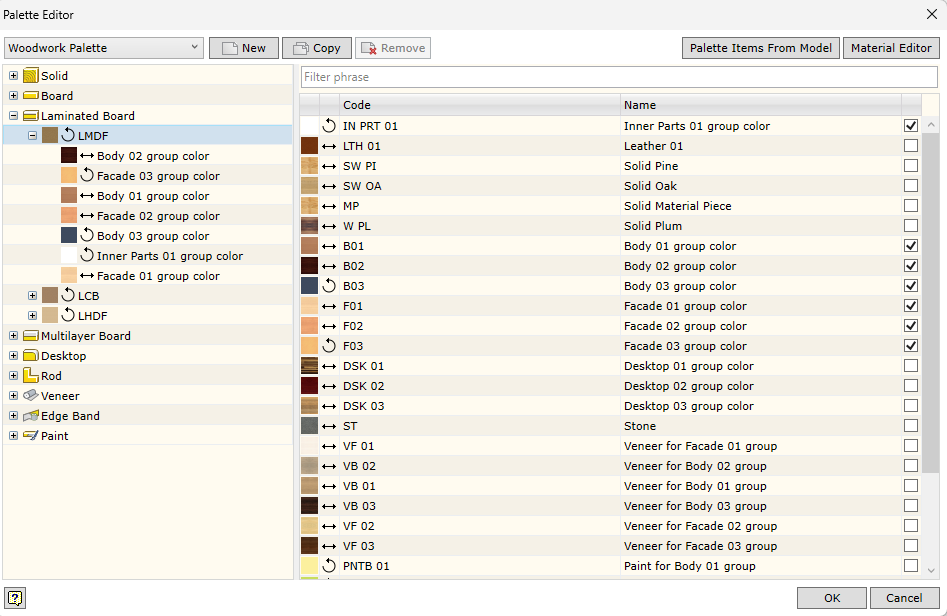The width and height of the screenshot is (947, 616).
Task: Click the Solid category wood icon
Action: tap(31, 75)
